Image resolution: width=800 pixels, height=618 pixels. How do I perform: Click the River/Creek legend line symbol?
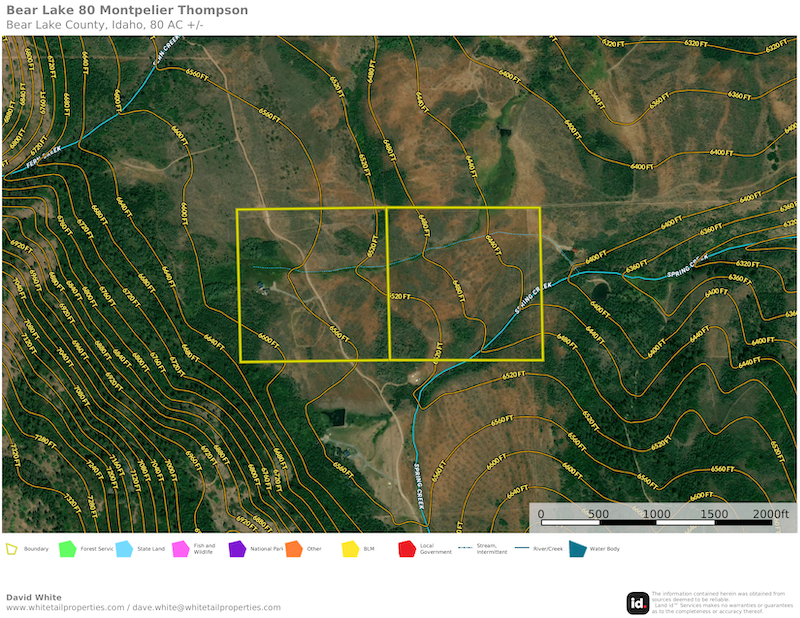coord(521,548)
